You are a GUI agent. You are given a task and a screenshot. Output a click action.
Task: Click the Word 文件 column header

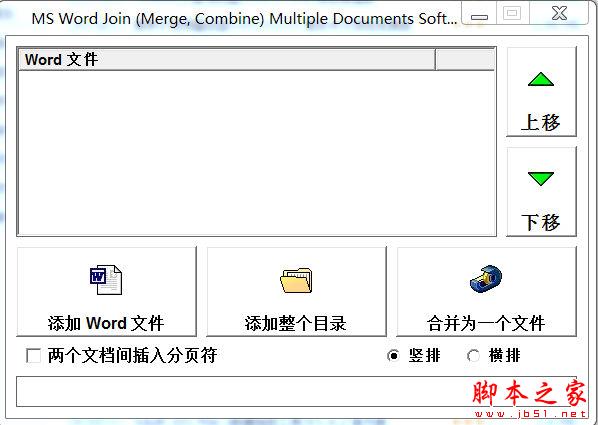point(227,60)
